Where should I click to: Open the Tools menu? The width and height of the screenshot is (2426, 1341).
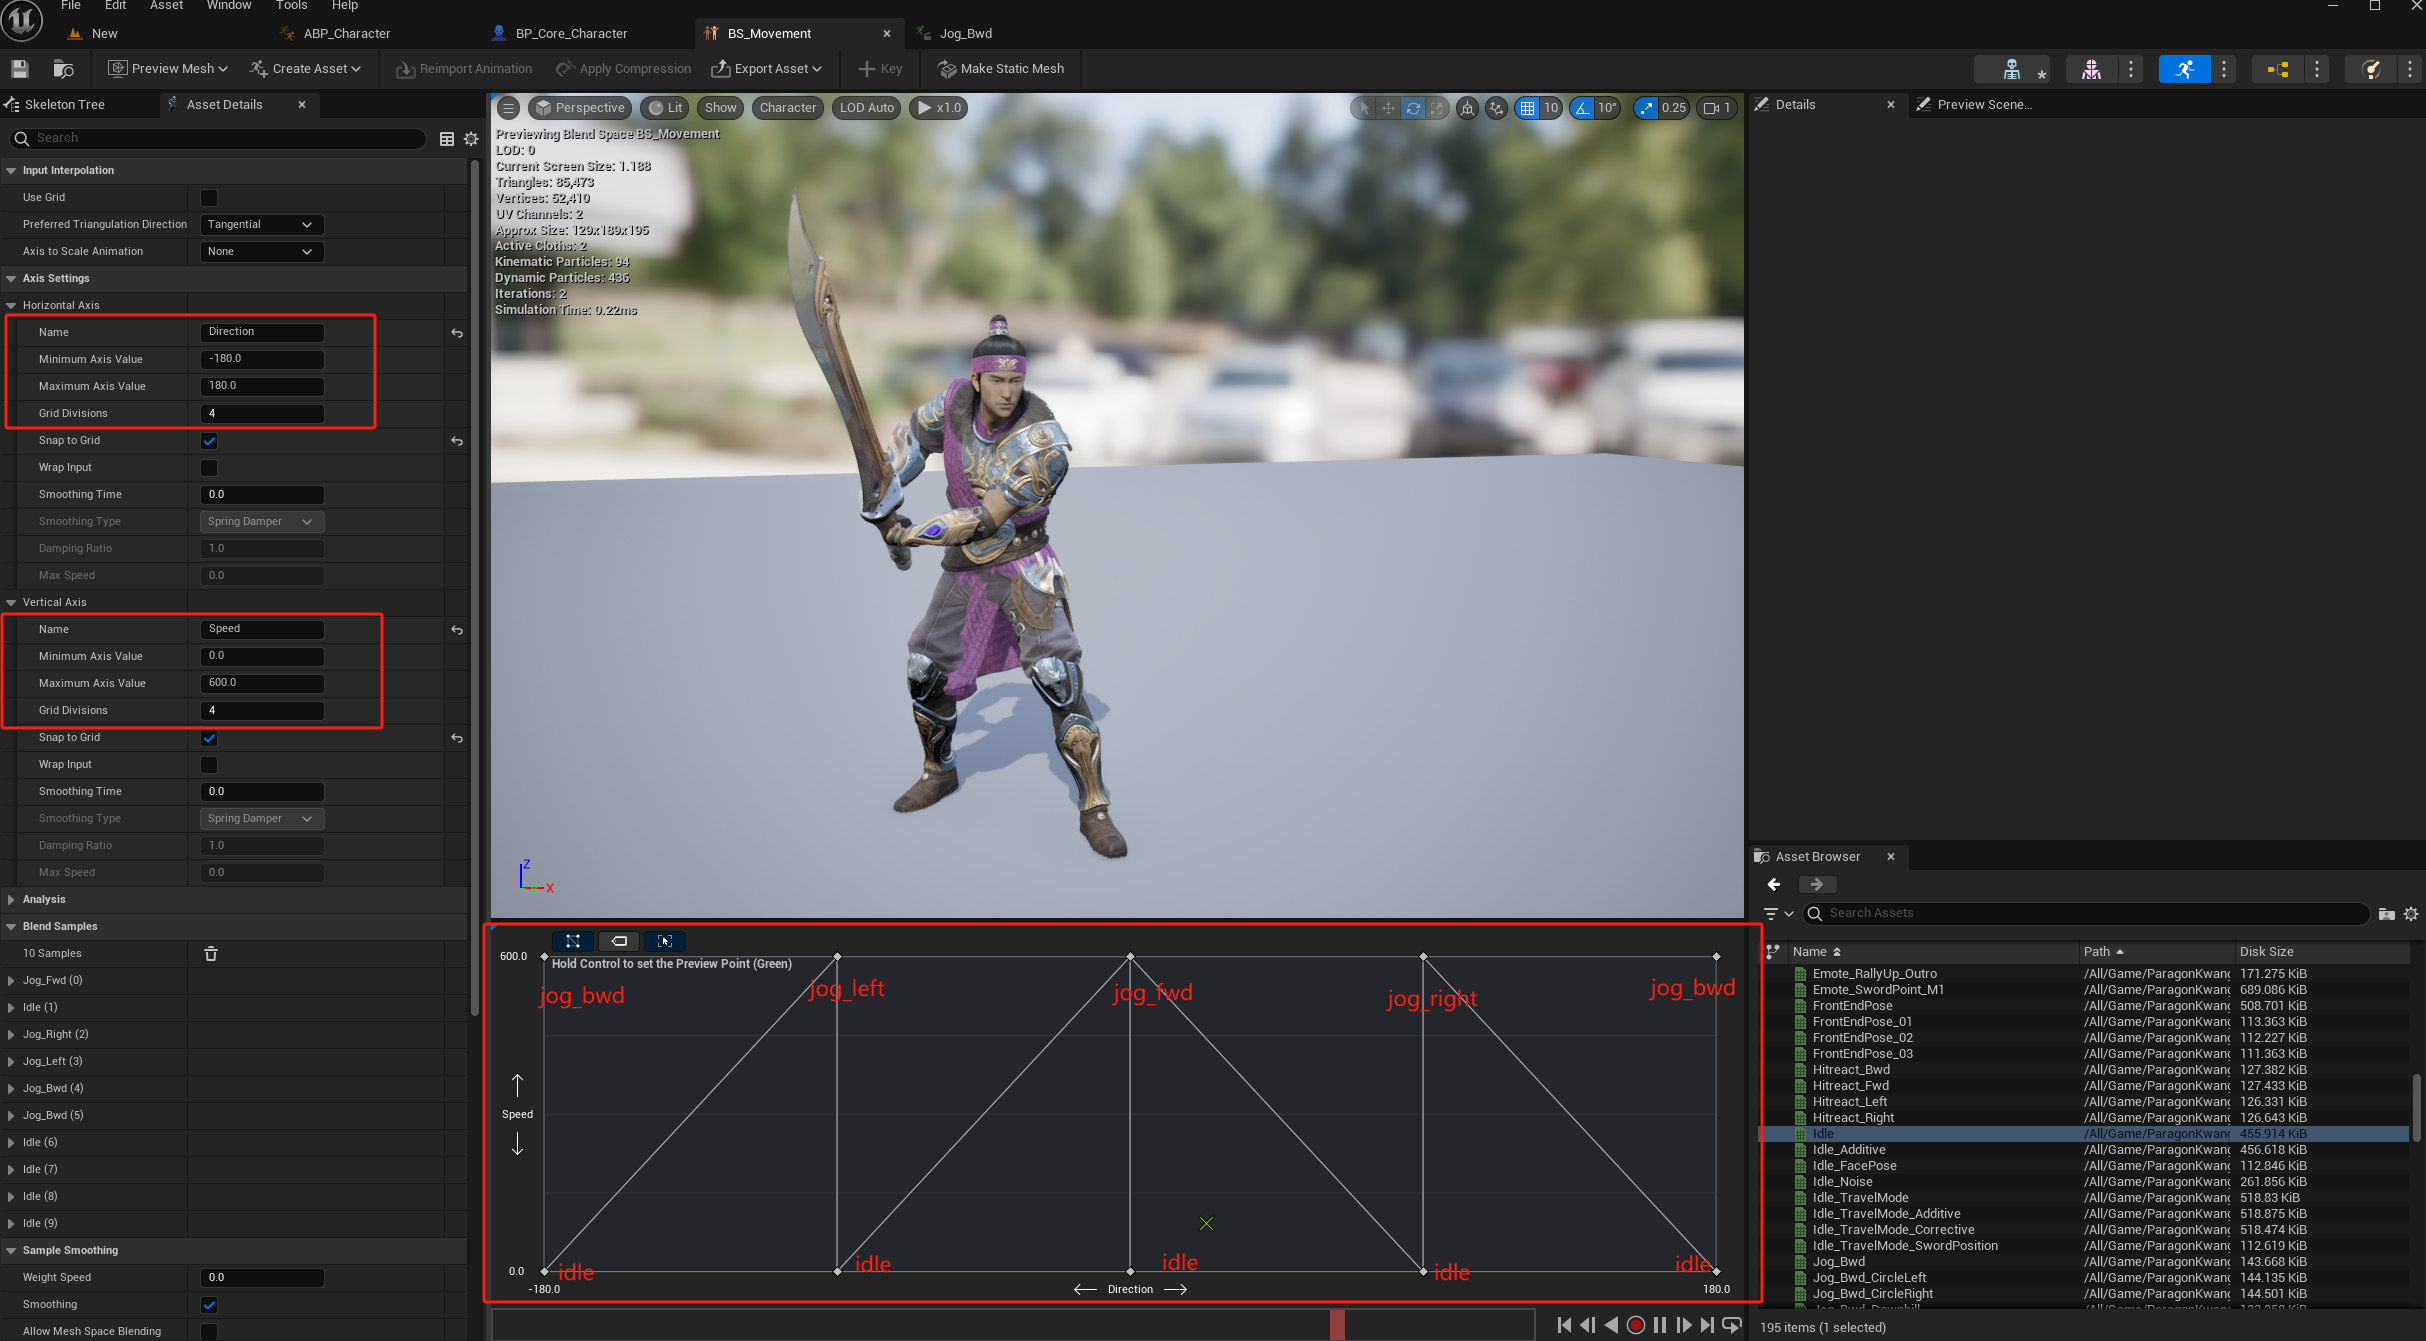tap(291, 6)
